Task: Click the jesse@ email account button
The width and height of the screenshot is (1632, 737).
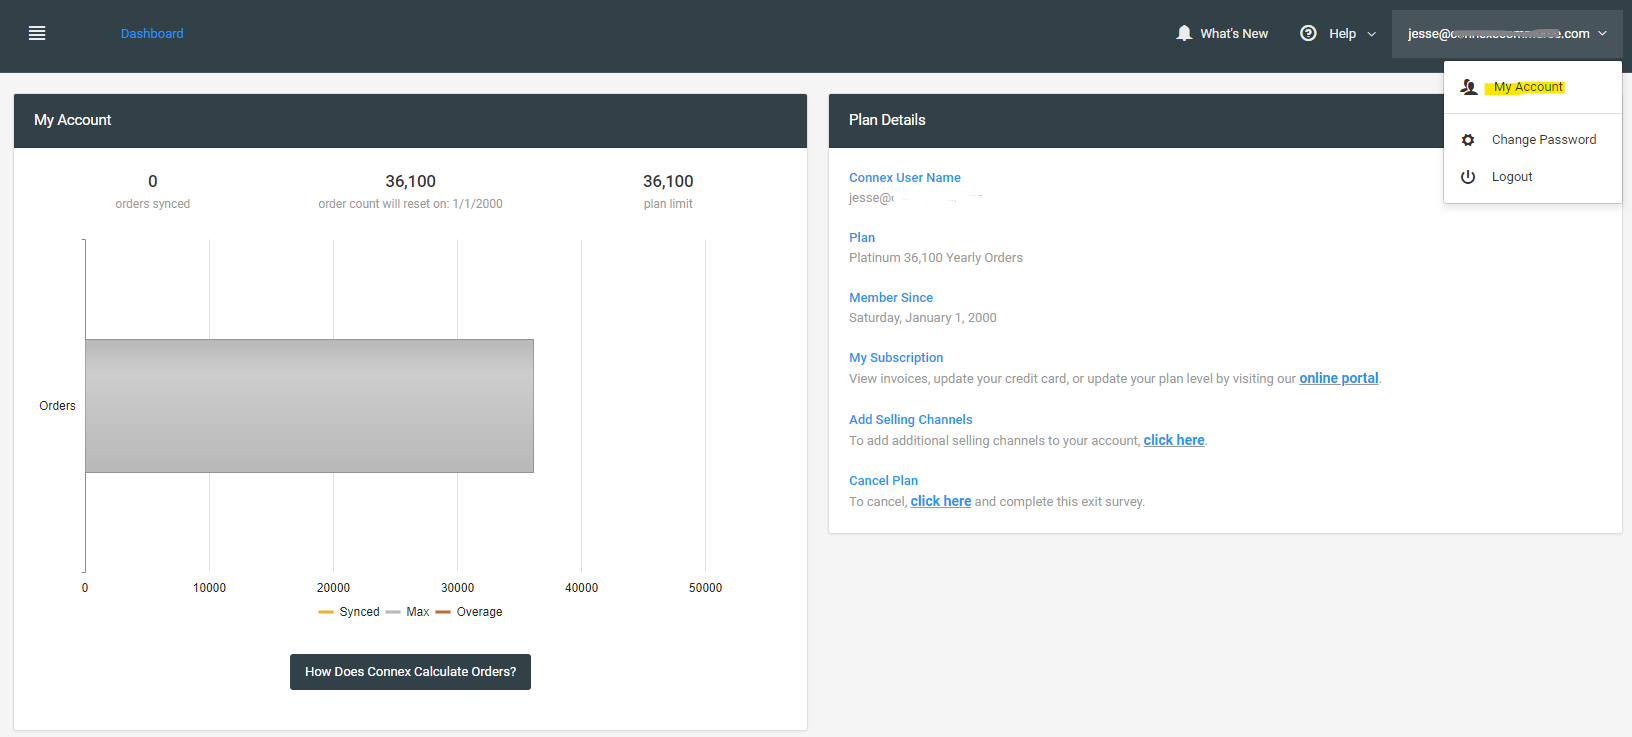Action: [1507, 34]
